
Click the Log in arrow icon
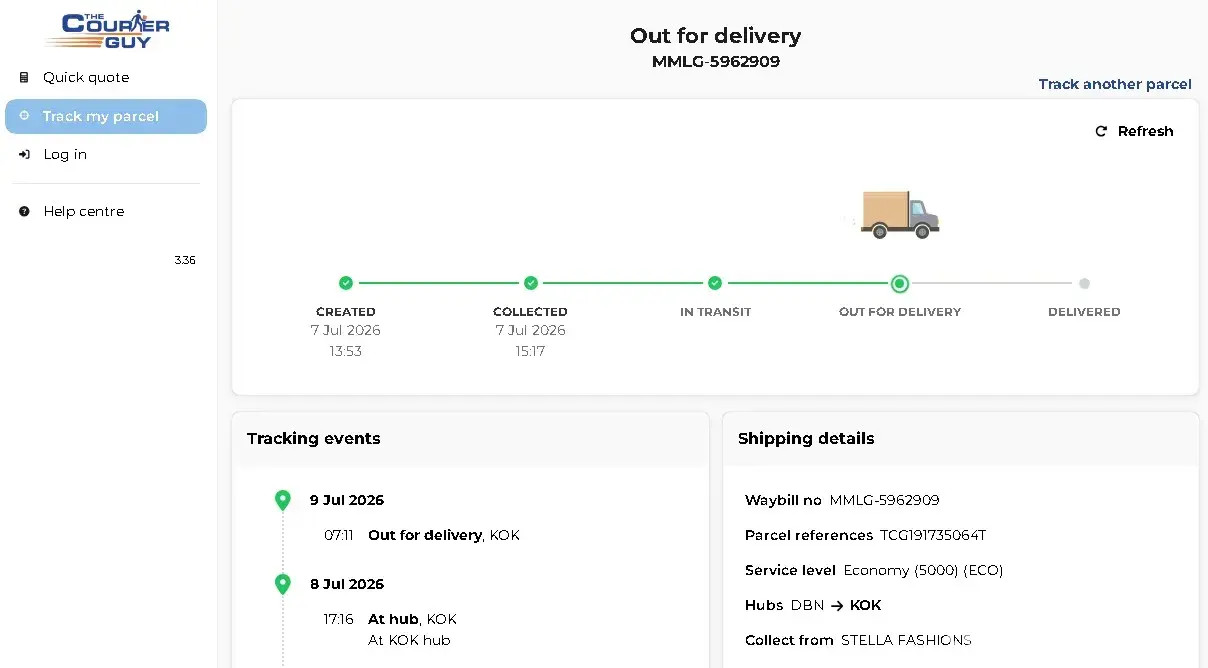[24, 154]
